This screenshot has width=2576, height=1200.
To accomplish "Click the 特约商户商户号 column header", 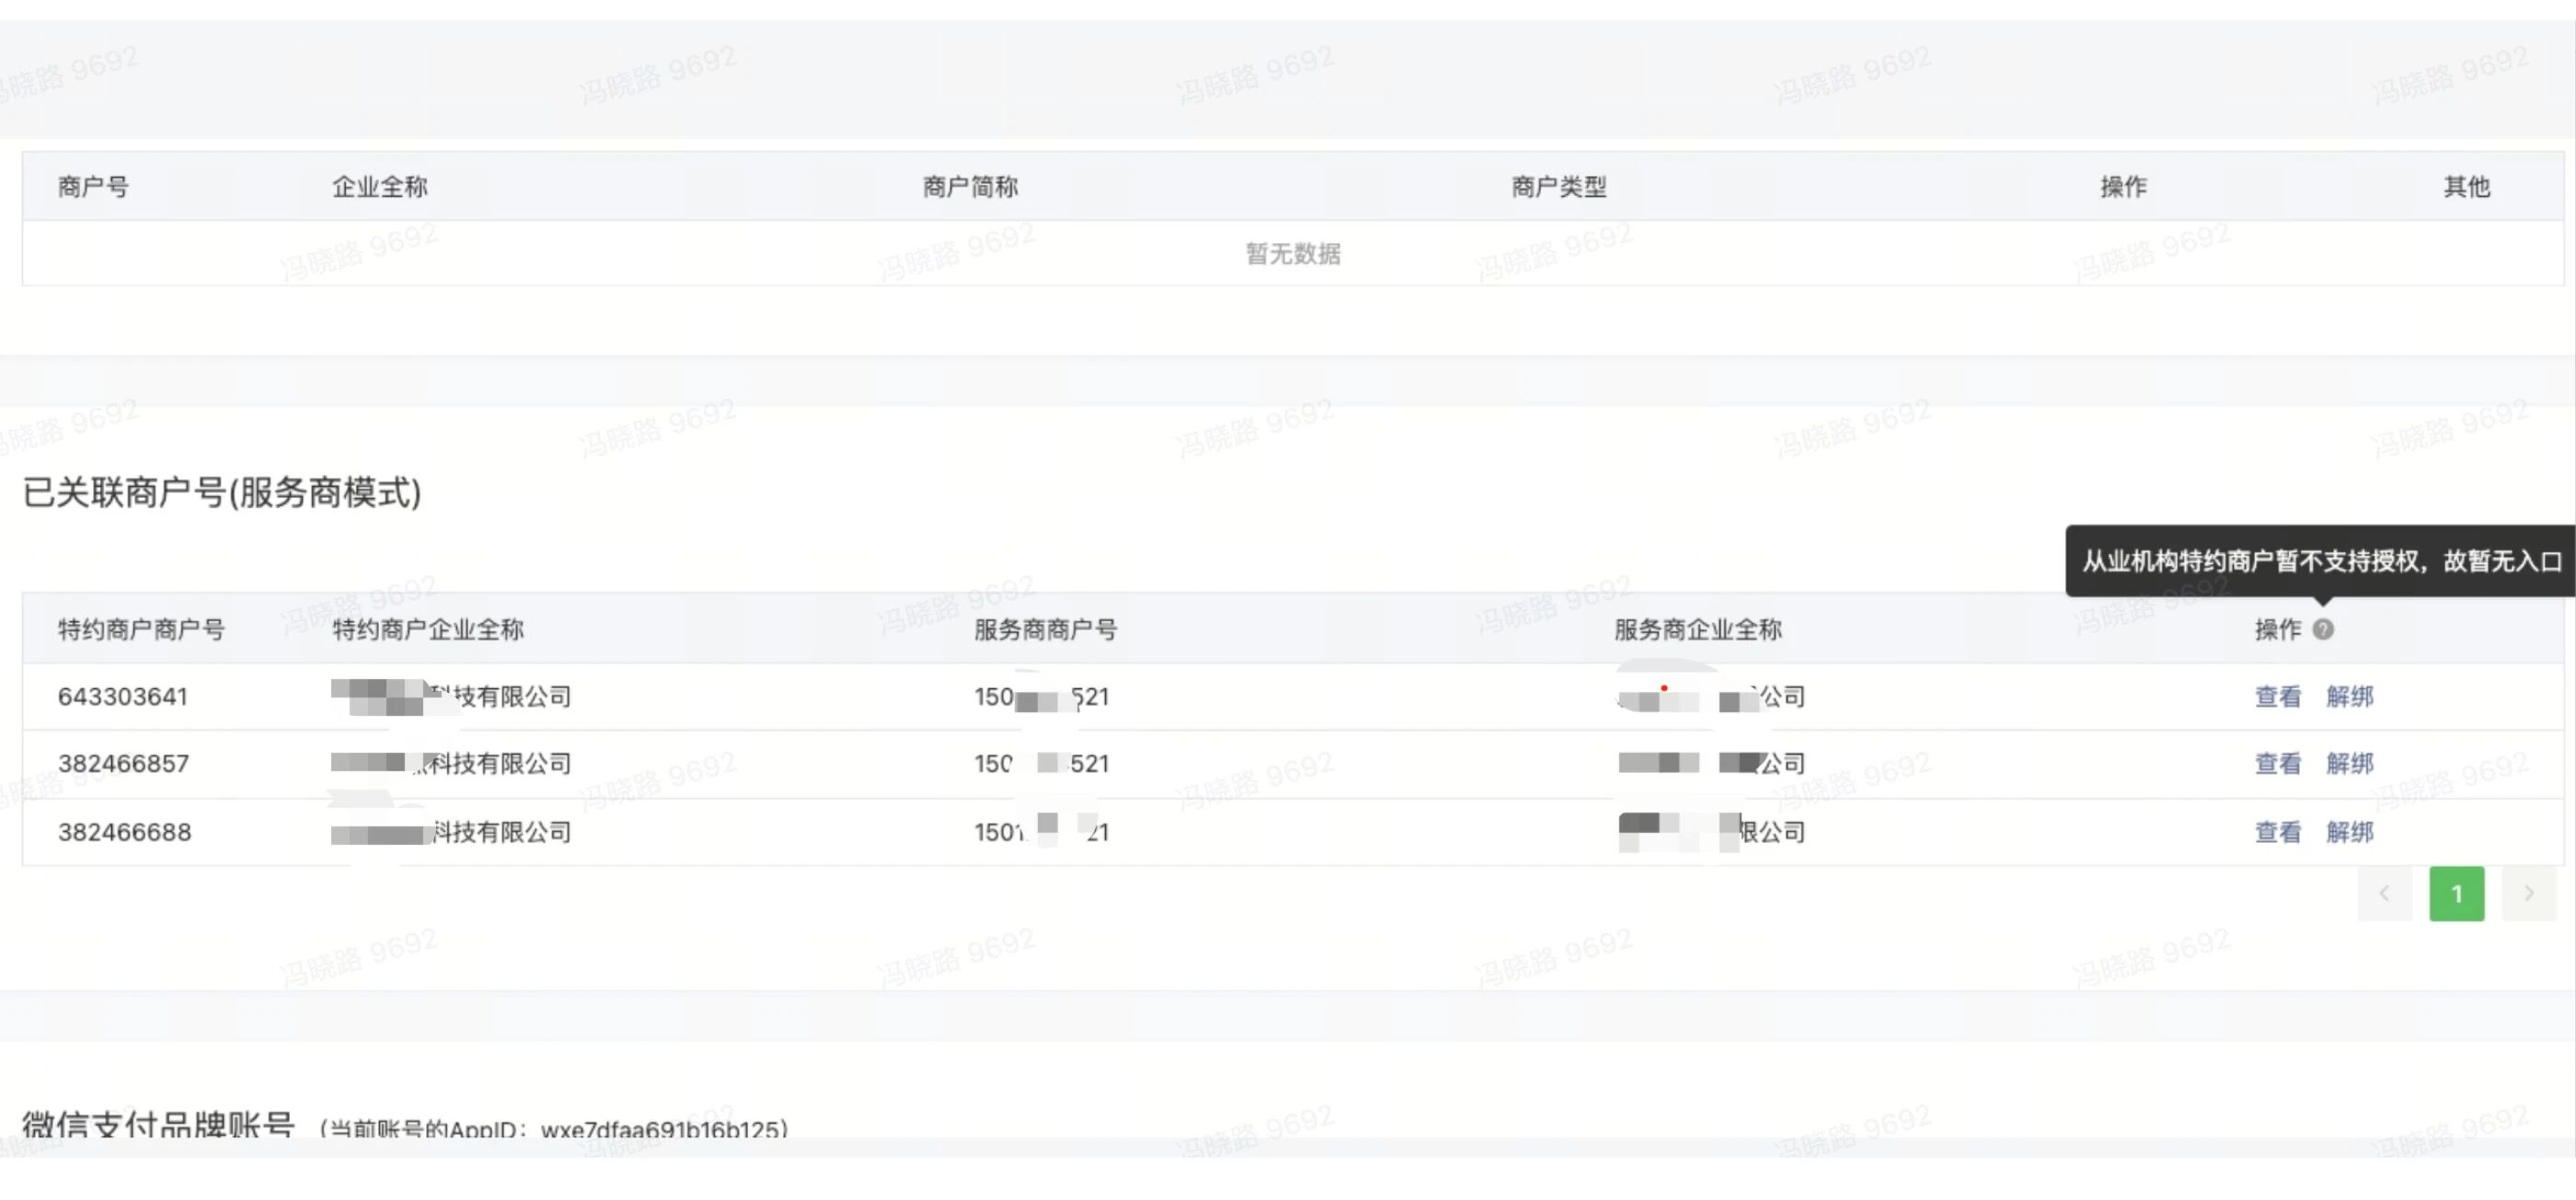I will click(141, 630).
